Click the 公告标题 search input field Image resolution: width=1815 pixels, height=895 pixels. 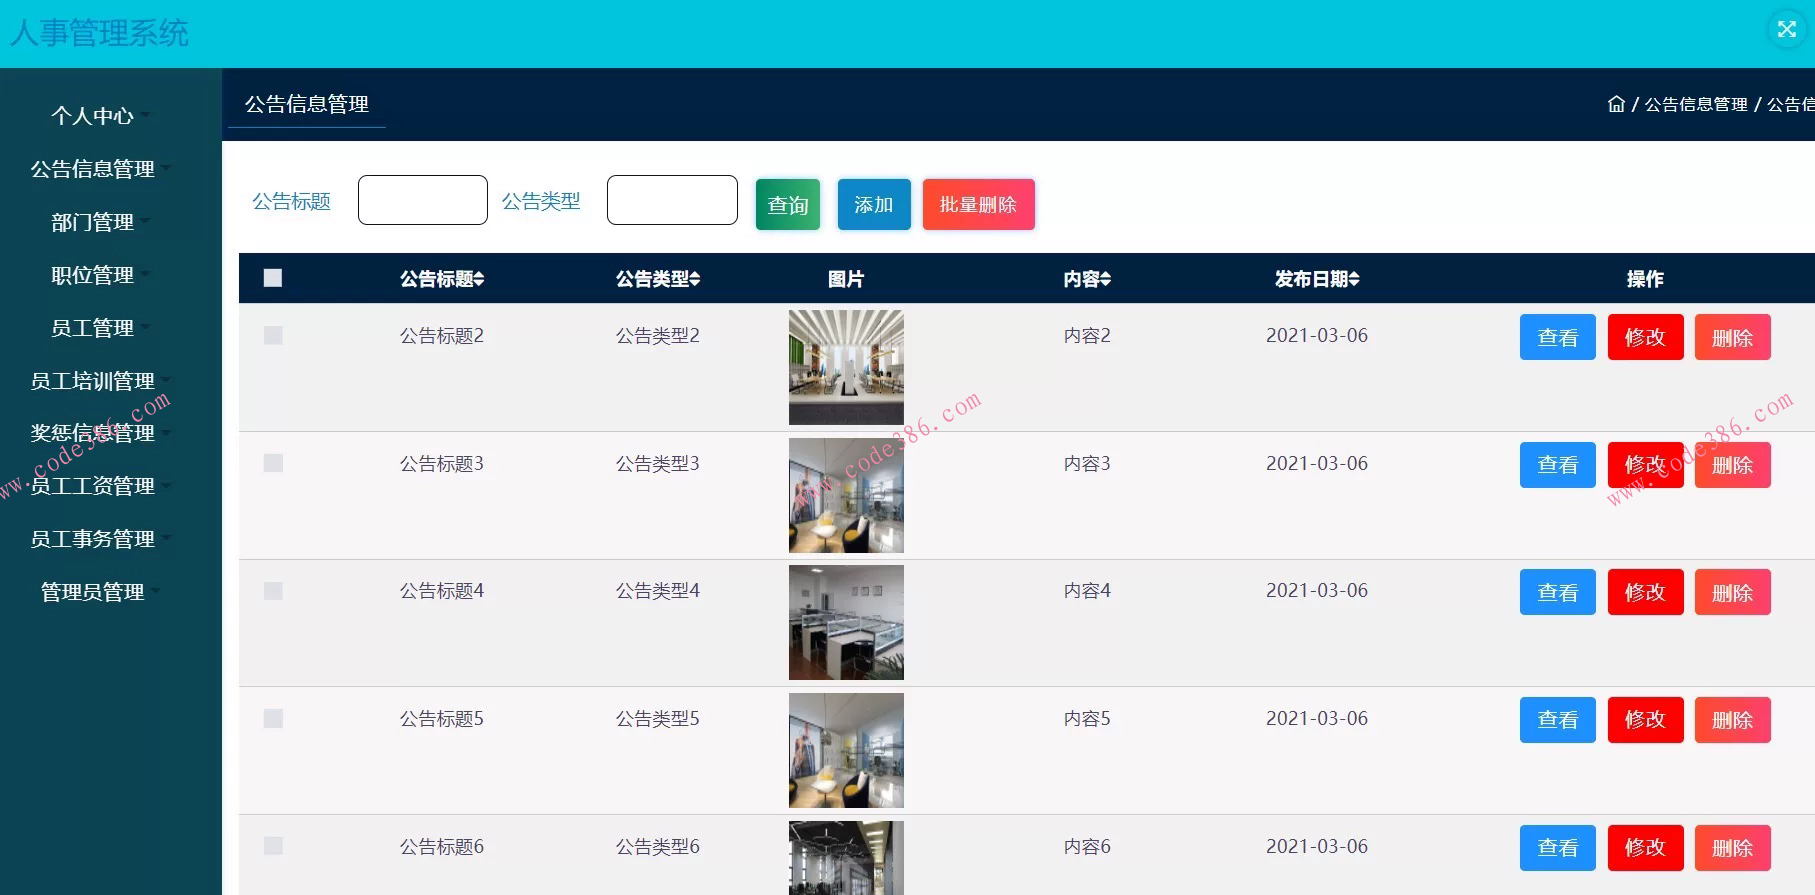point(422,200)
